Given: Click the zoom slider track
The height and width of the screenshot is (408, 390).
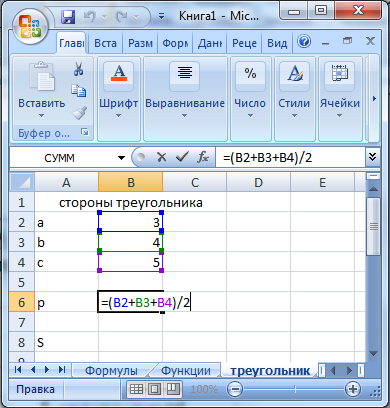Looking at the screenshot, I should (x=294, y=389).
